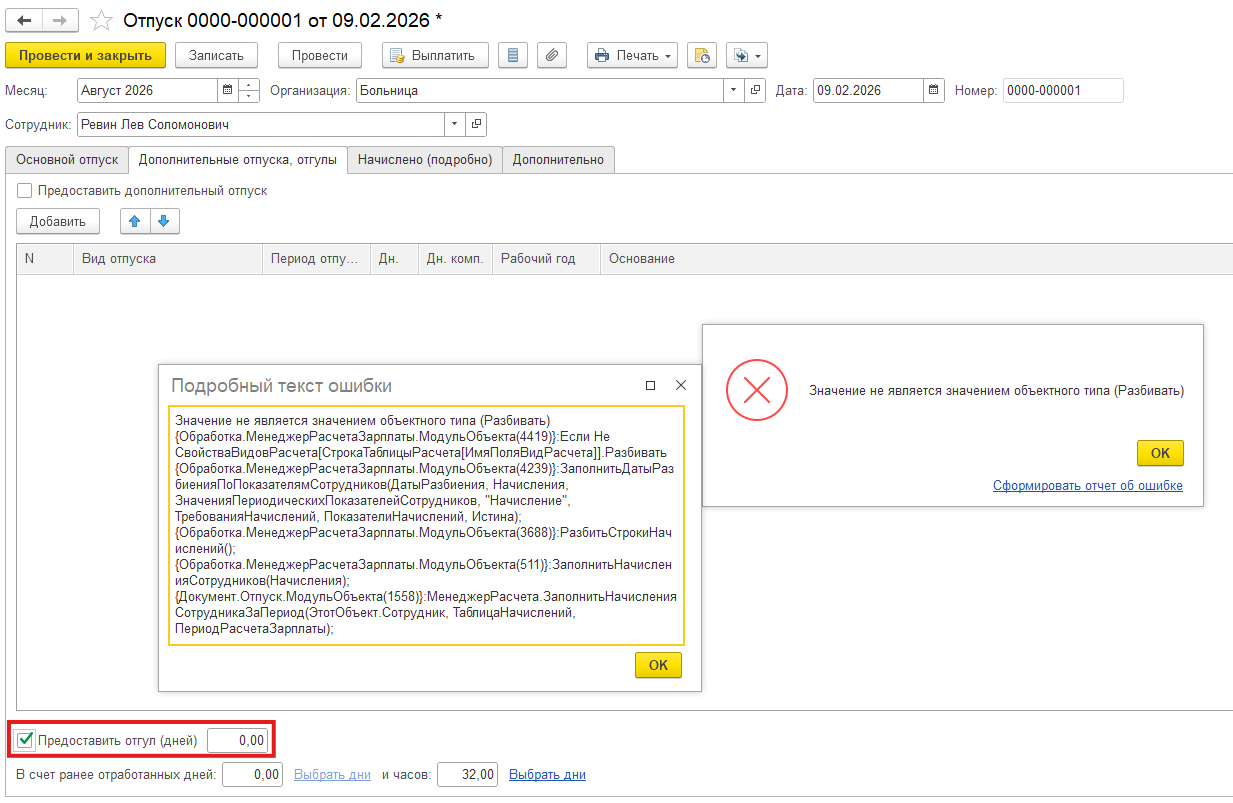Click the Выплатить button
Image resolution: width=1233 pixels, height=803 pixels.
435,55
